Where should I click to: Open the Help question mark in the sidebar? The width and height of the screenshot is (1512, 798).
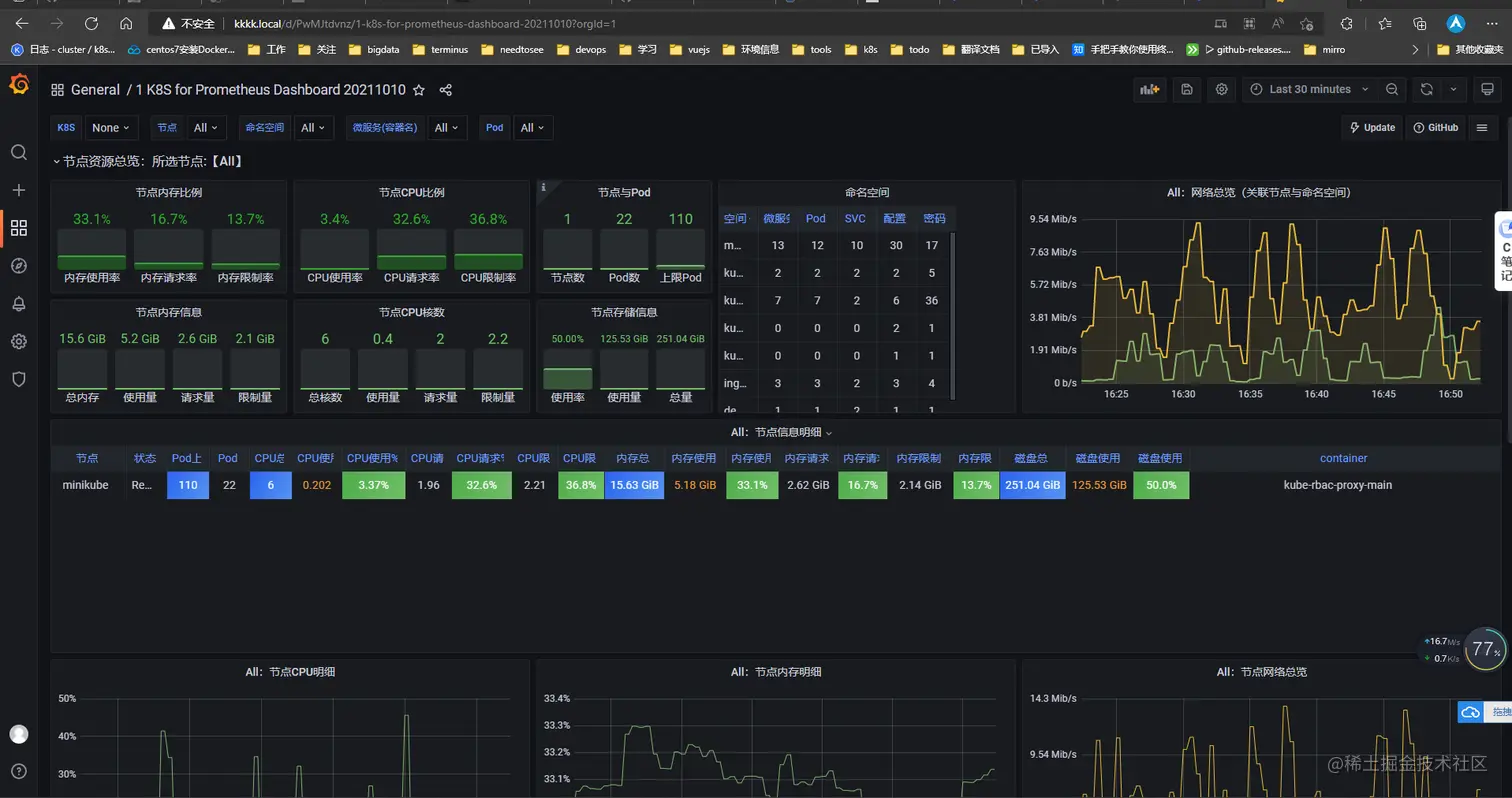point(19,771)
